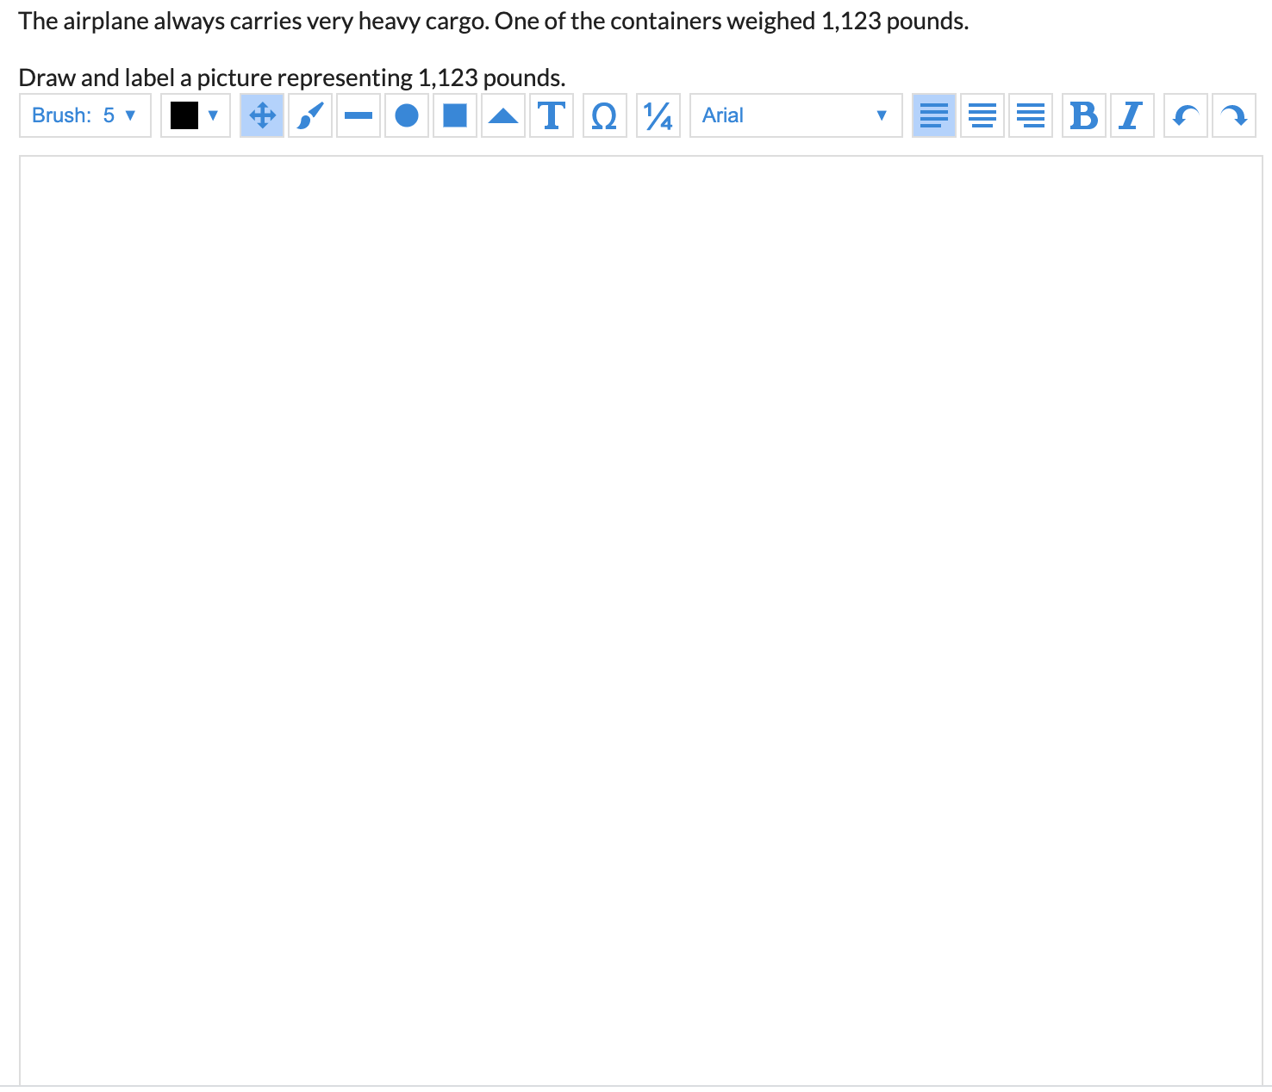Insert a fraction with the ¼ tool
The width and height of the screenshot is (1272, 1092).
click(x=658, y=116)
